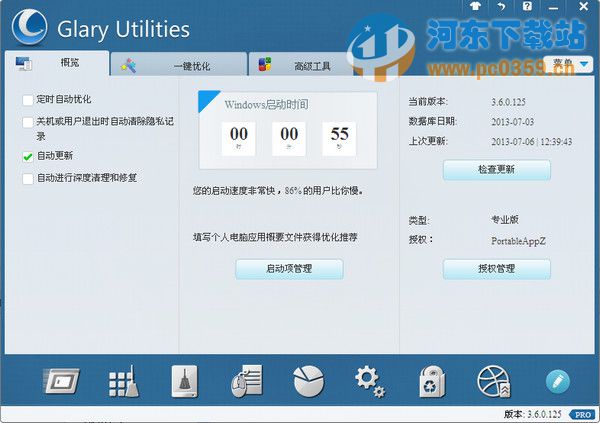Click the status bar 版本: 3.6.0.125 text

pyautogui.click(x=533, y=414)
